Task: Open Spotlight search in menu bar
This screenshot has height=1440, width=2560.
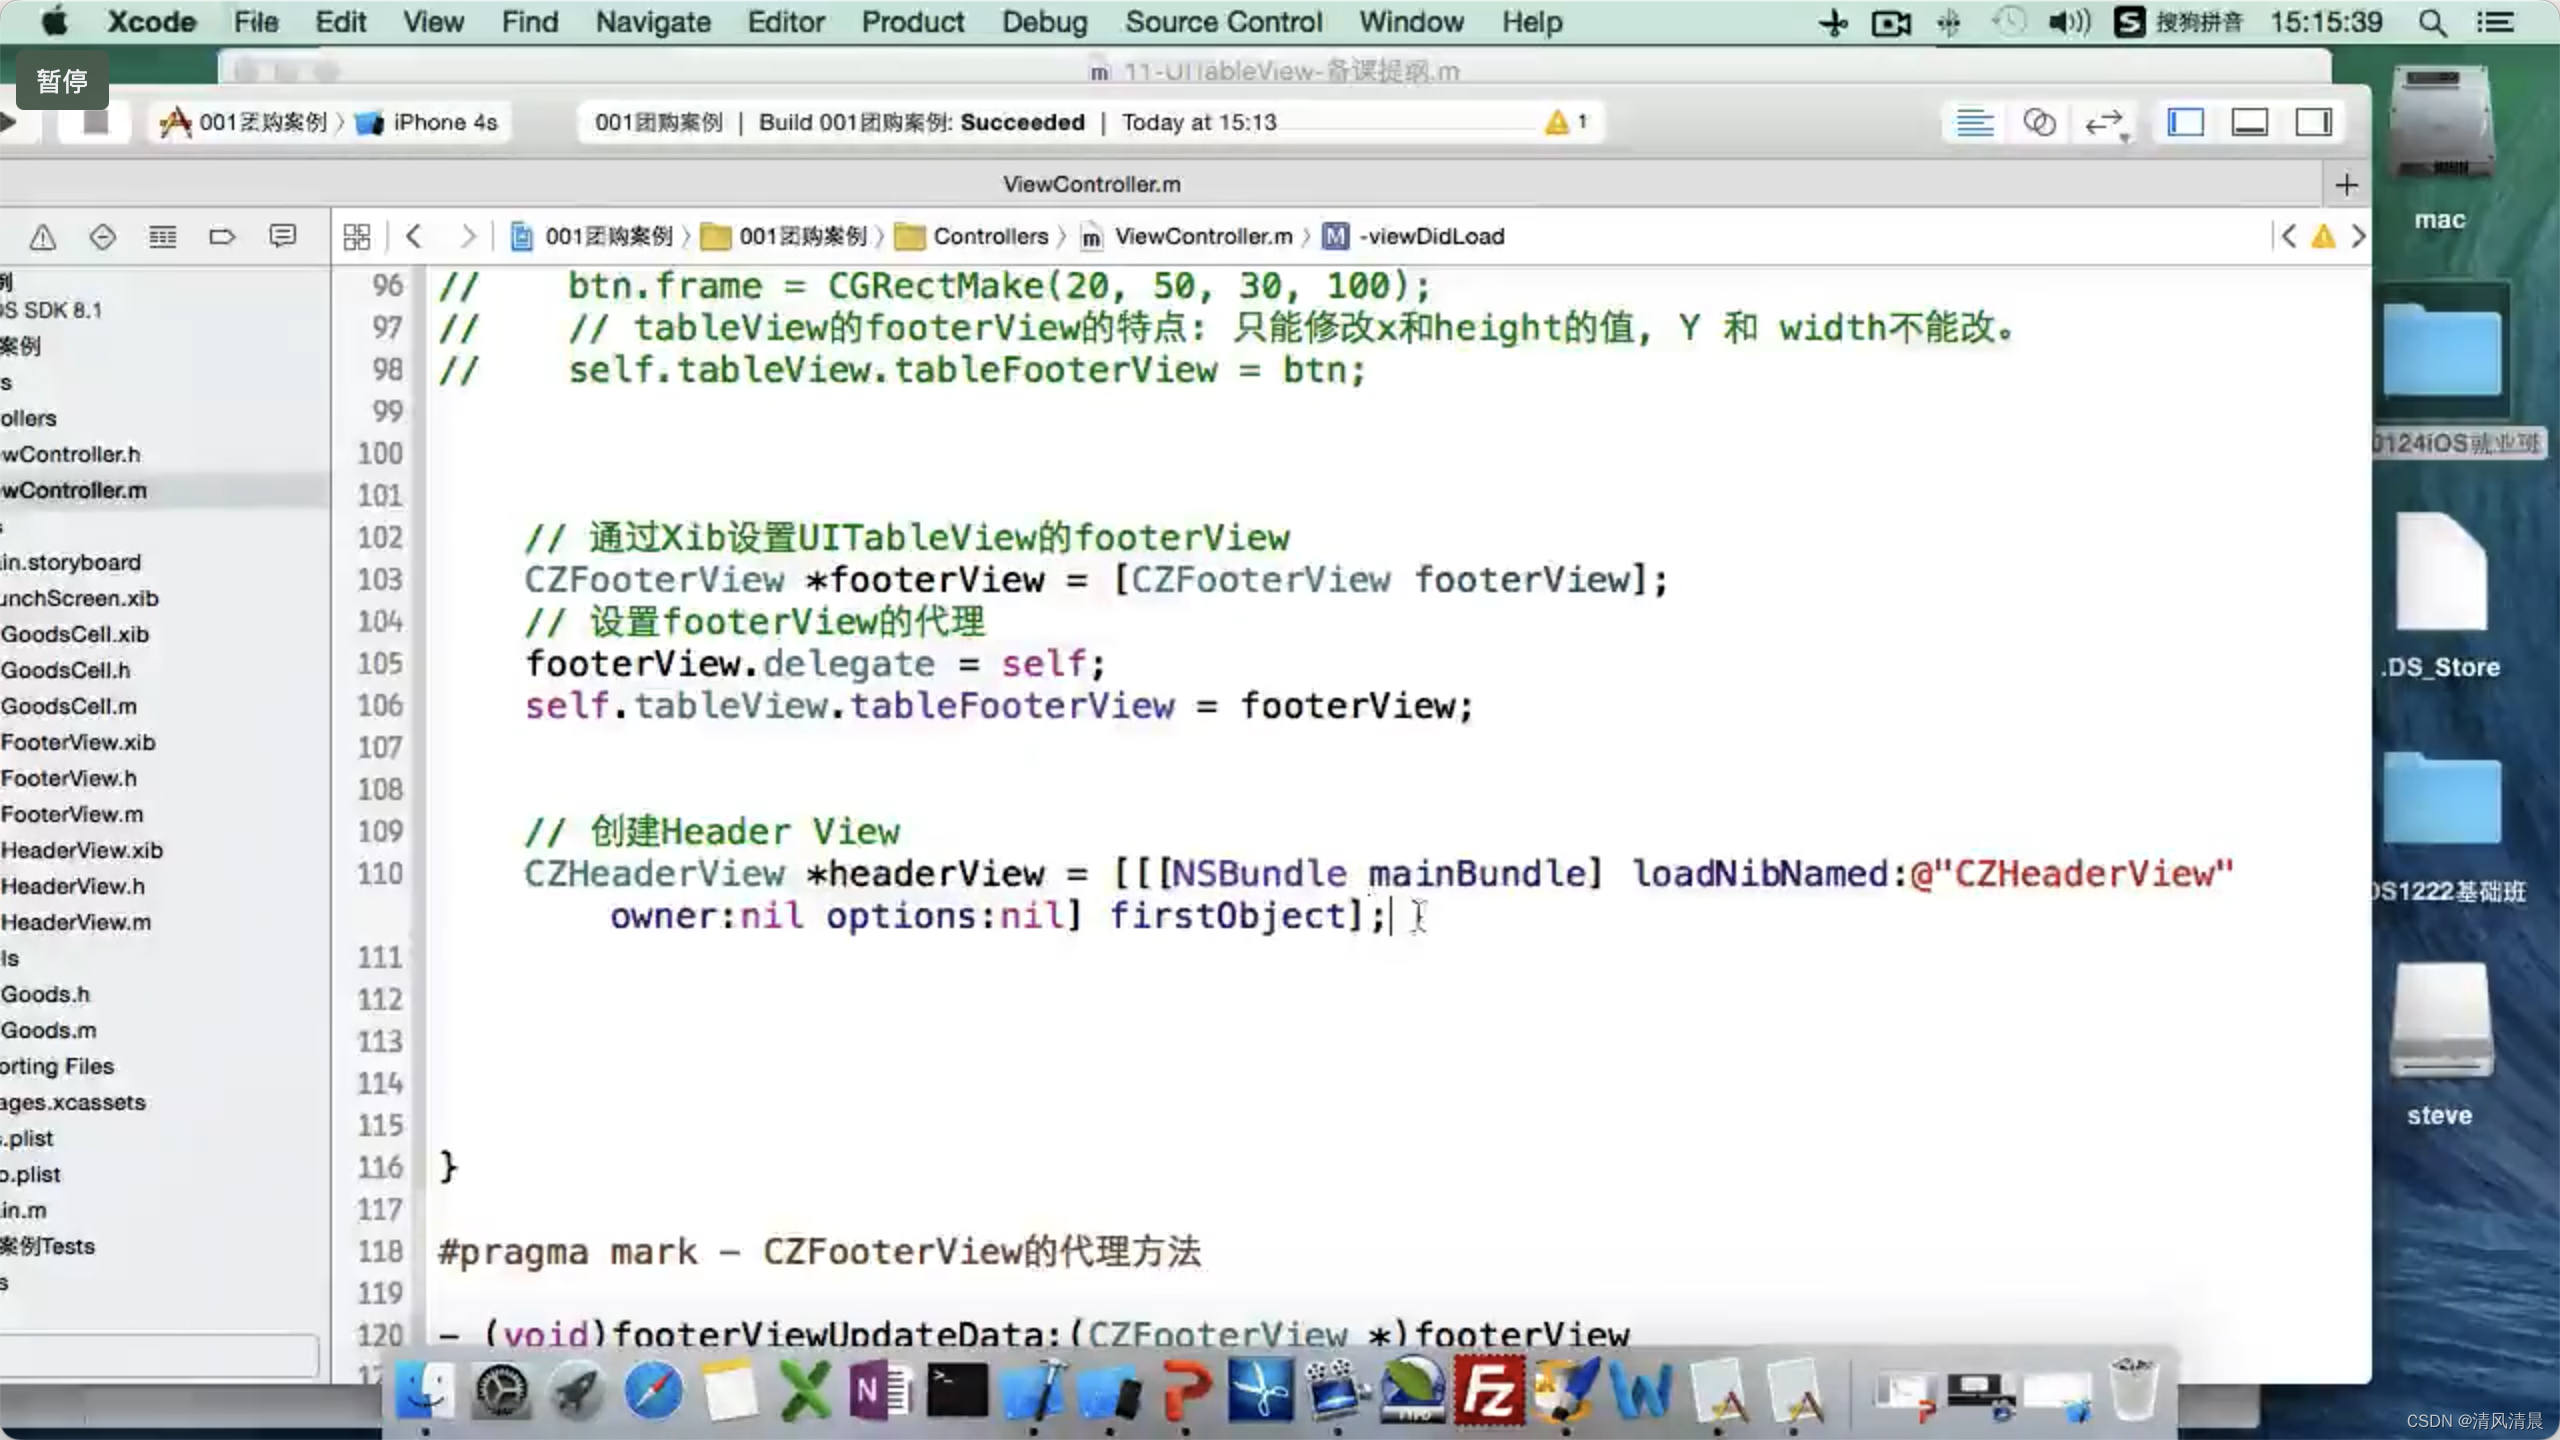Action: tap(2433, 22)
